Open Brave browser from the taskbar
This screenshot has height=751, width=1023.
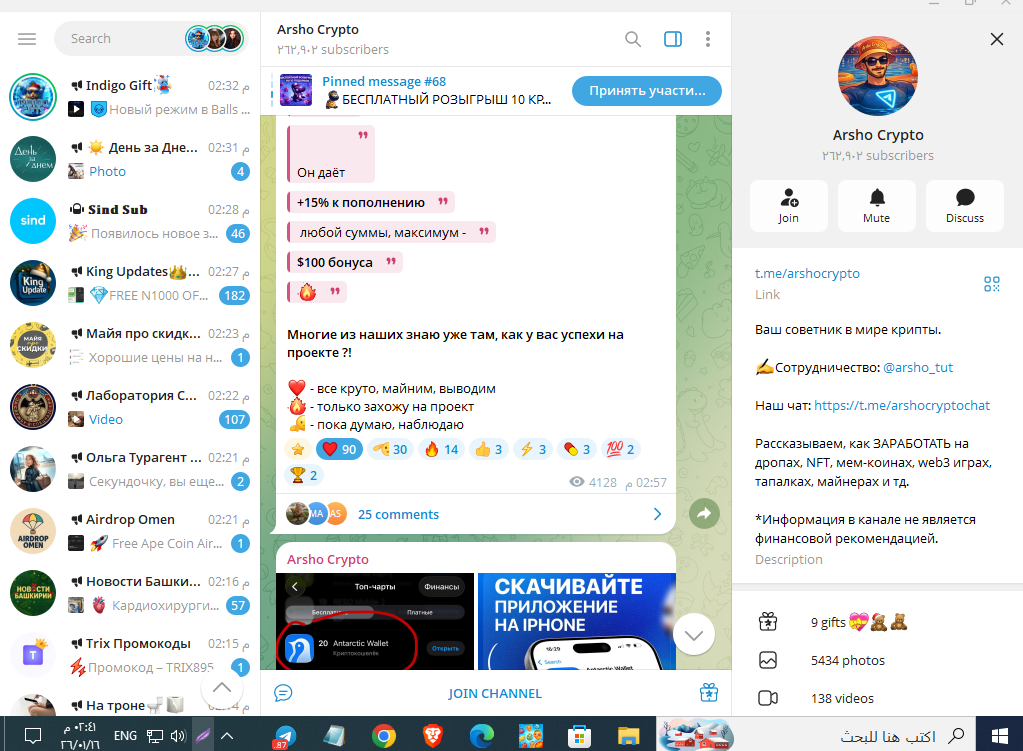[x=432, y=736]
